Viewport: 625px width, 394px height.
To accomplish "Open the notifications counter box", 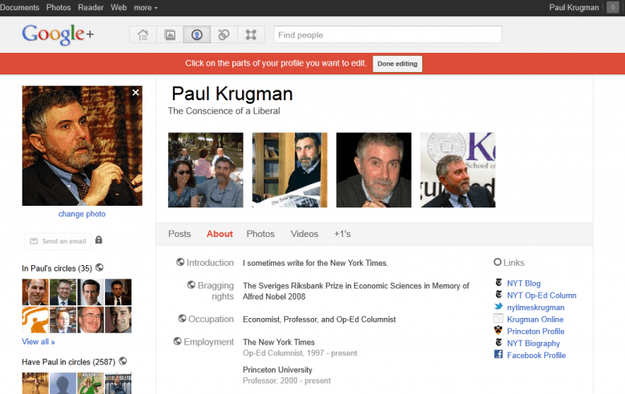I will tap(613, 7).
